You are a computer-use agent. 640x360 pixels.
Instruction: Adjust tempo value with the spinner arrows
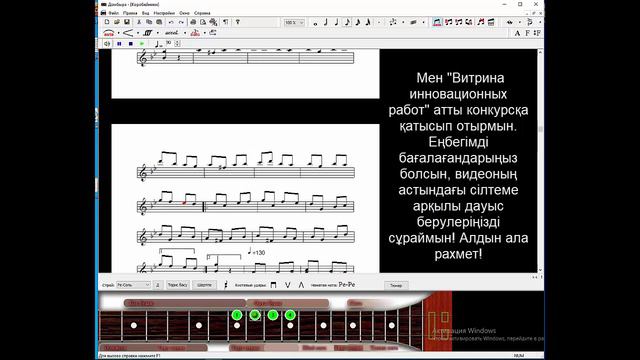click(x=178, y=43)
